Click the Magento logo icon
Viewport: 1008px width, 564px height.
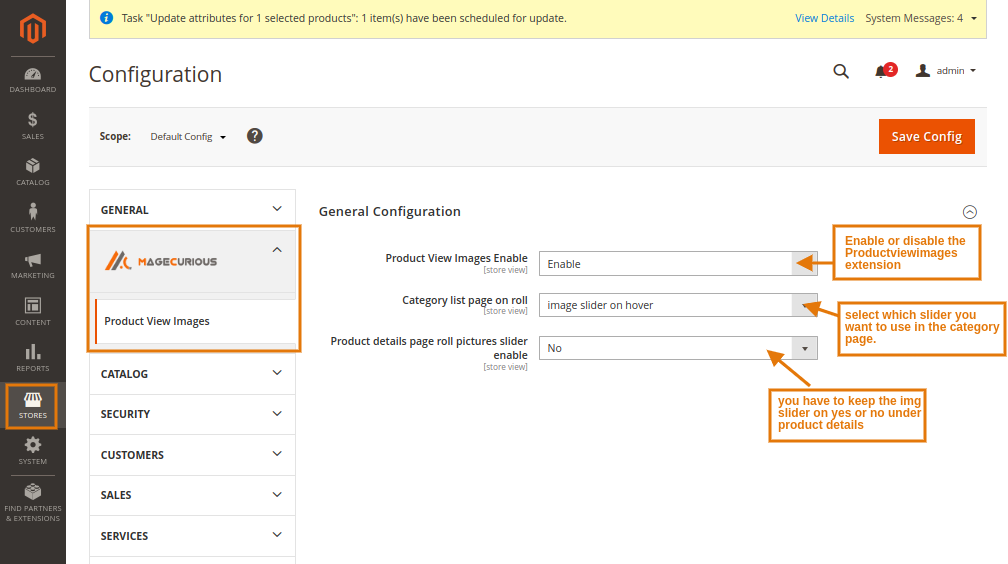(33, 28)
